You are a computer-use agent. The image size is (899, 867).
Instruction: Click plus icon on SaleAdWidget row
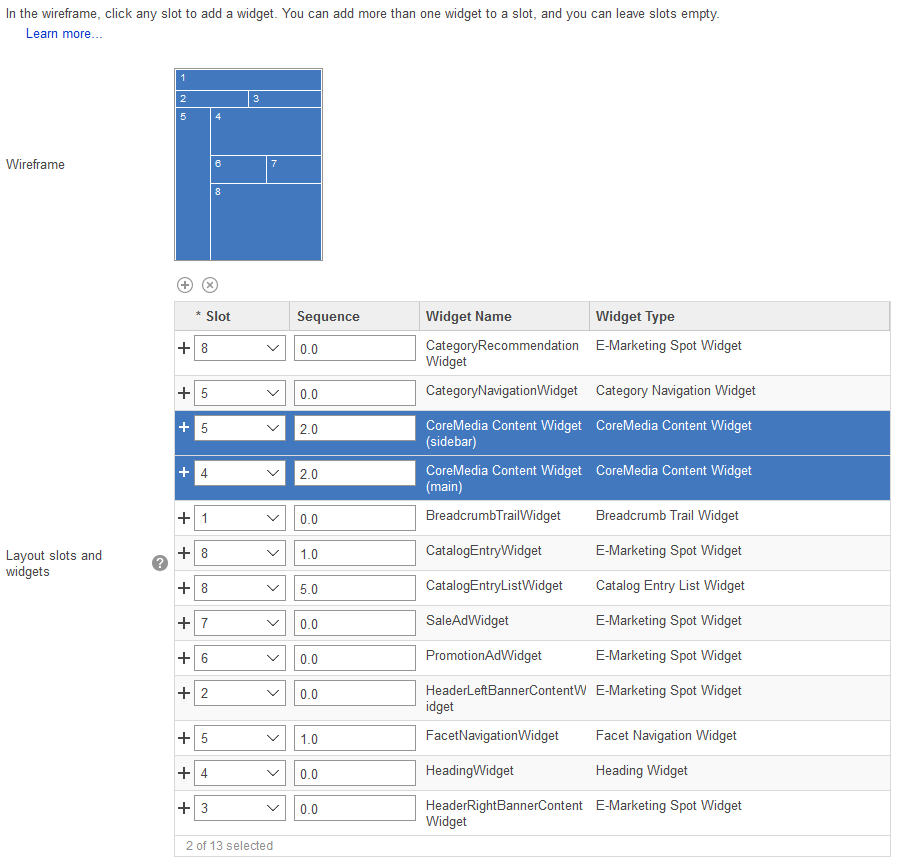[x=184, y=622]
